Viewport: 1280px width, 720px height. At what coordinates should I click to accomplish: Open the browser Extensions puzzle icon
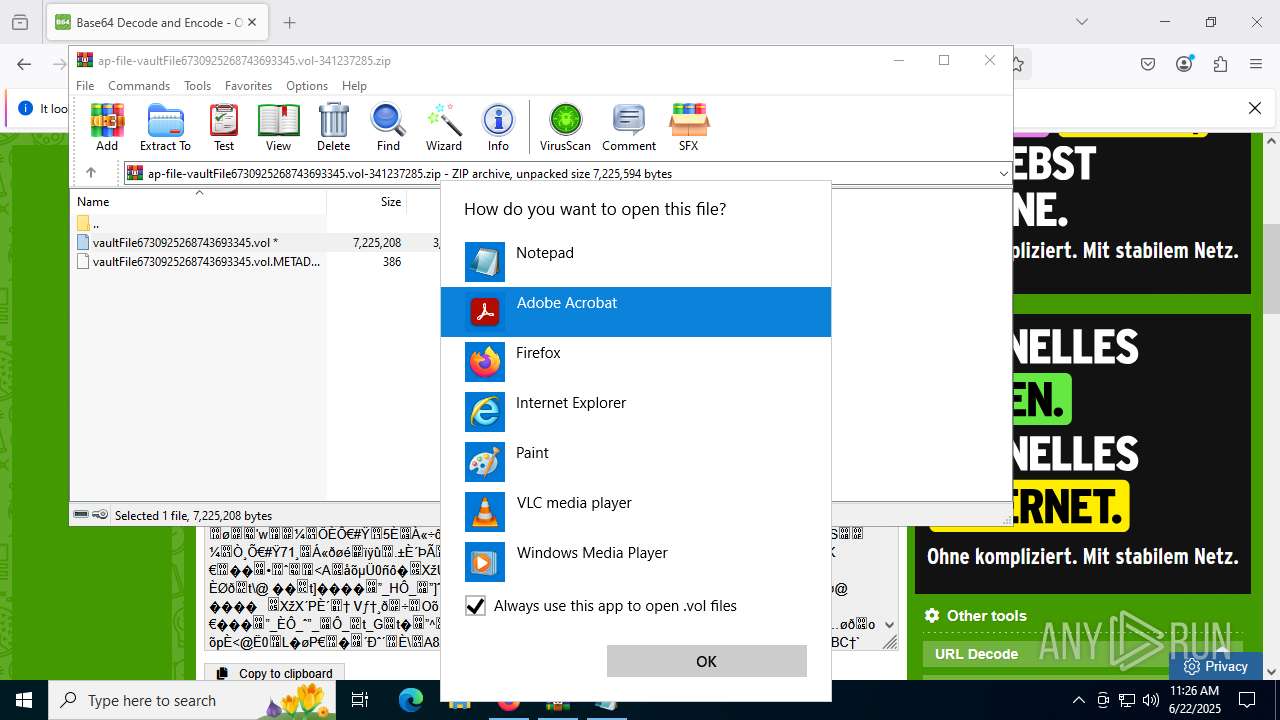point(1220,64)
